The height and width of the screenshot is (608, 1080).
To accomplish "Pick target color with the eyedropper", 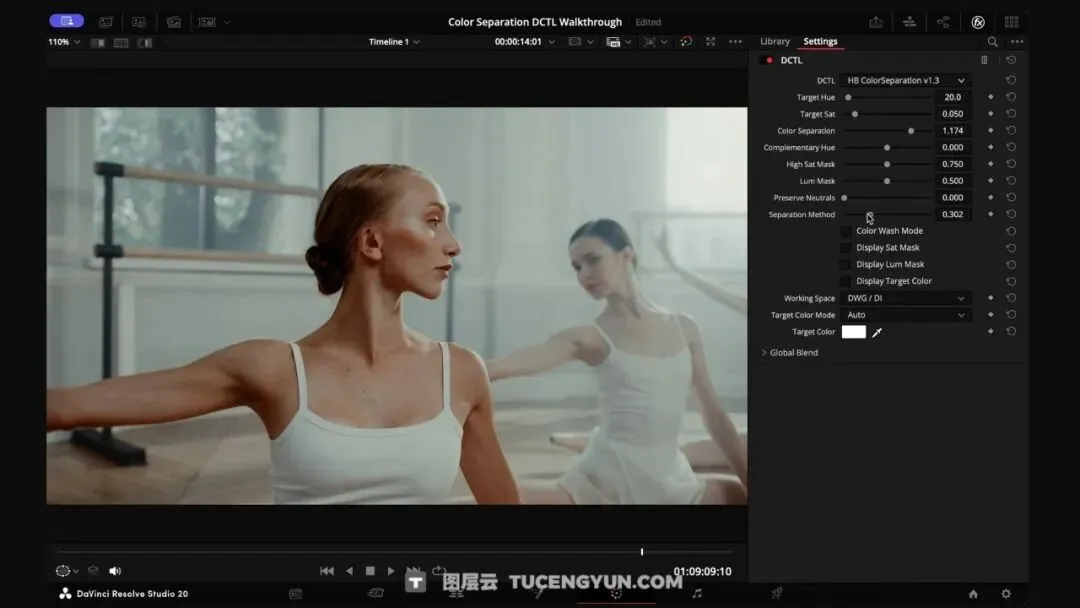I will click(877, 332).
